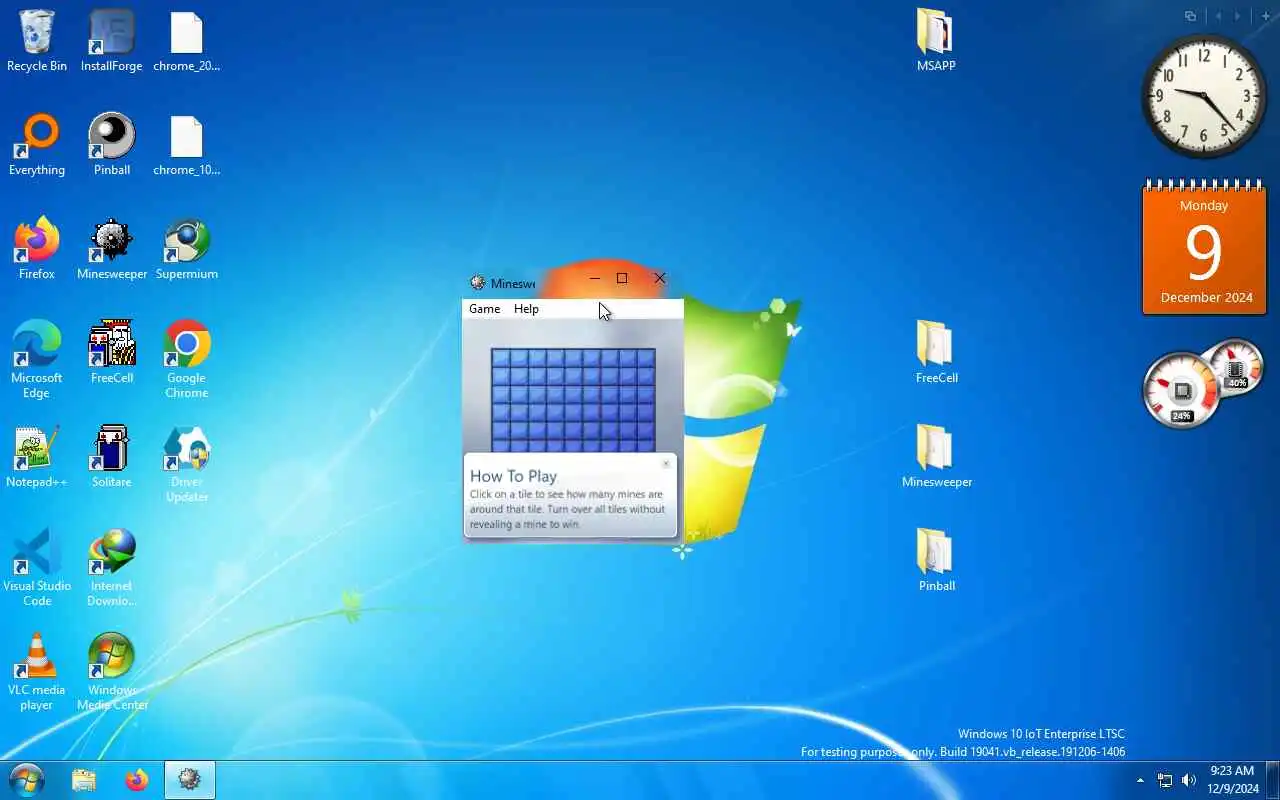The image size is (1280, 800).
Task: Select the Windows Media Center shortcut
Action: pos(112,671)
